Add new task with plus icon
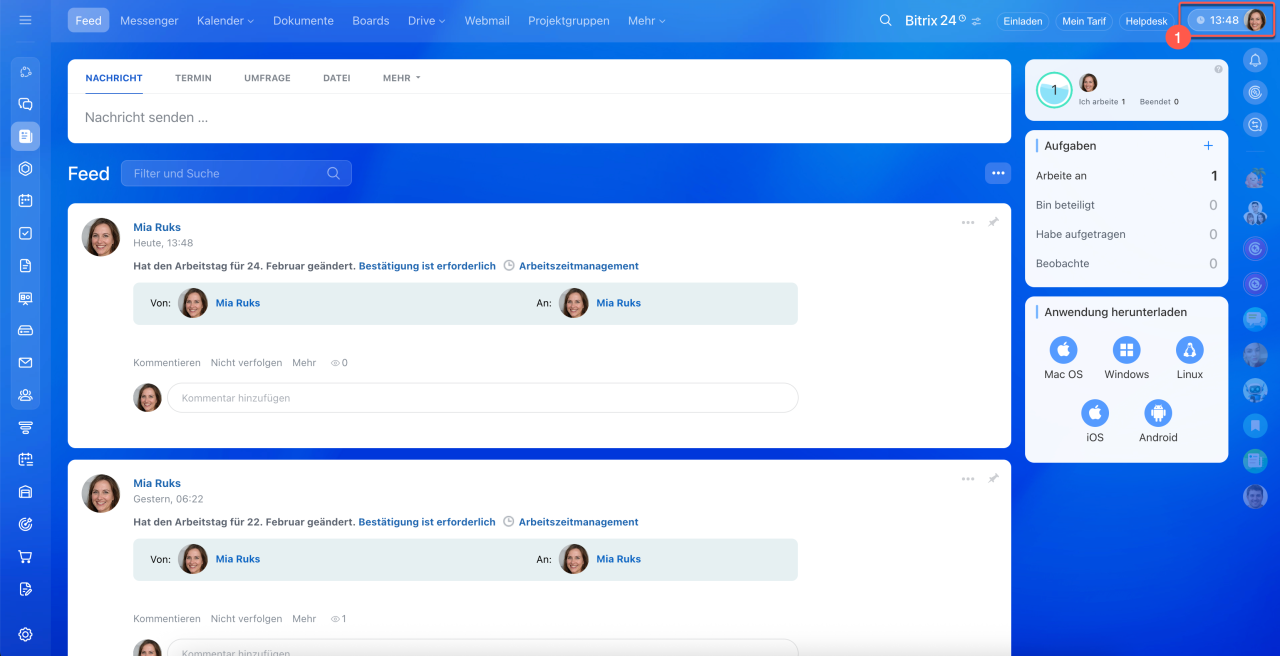The height and width of the screenshot is (656, 1280). (1208, 146)
